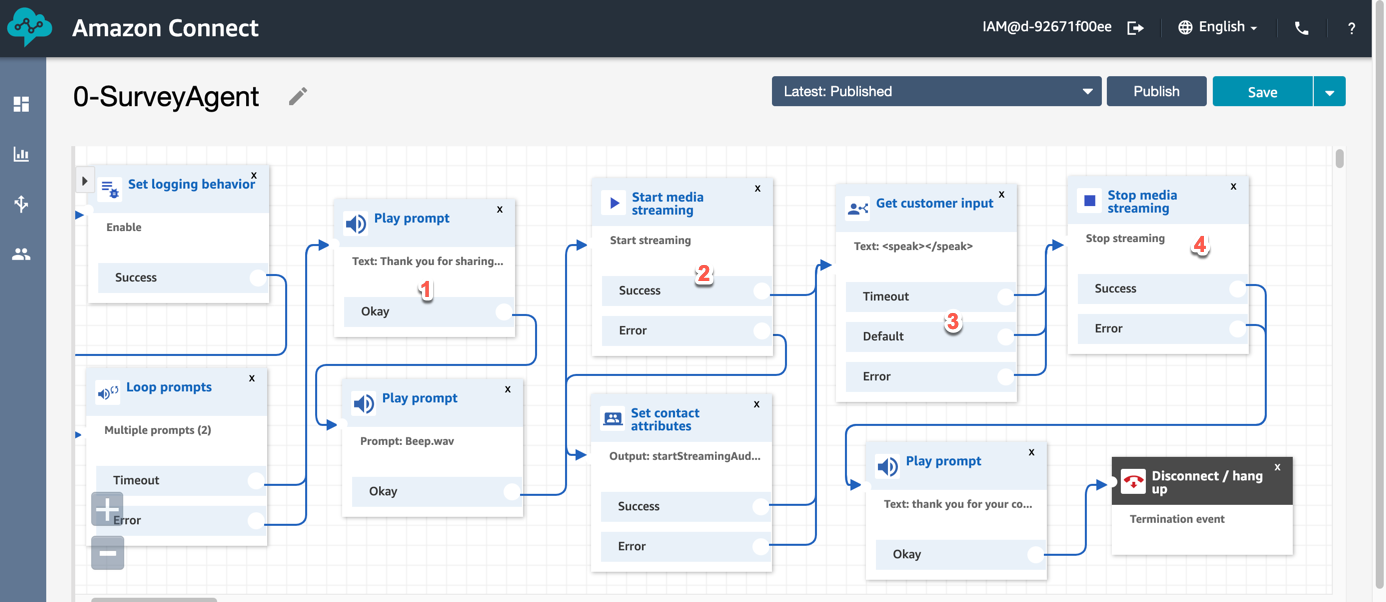The width and height of the screenshot is (1386, 602).
Task: Click Success connector of Set contact attributes
Action: 761,507
